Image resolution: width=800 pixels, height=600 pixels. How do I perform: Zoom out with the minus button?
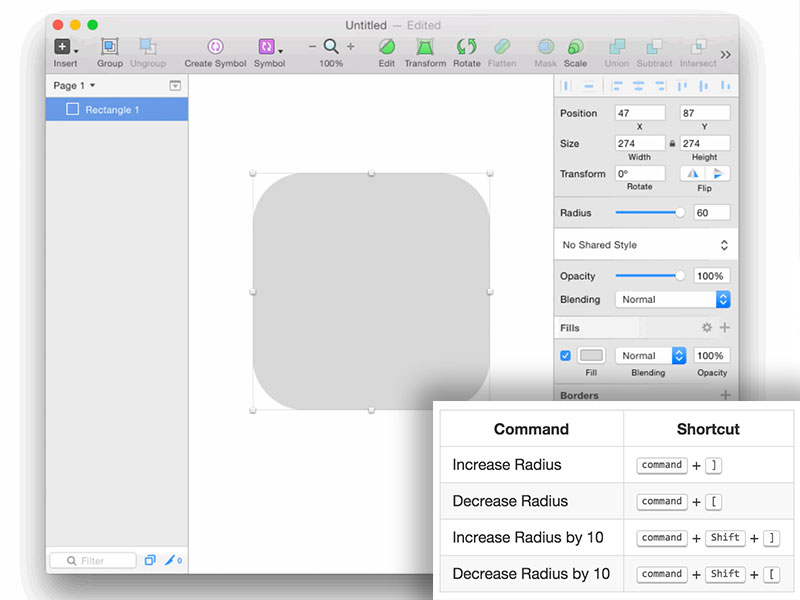[312, 46]
